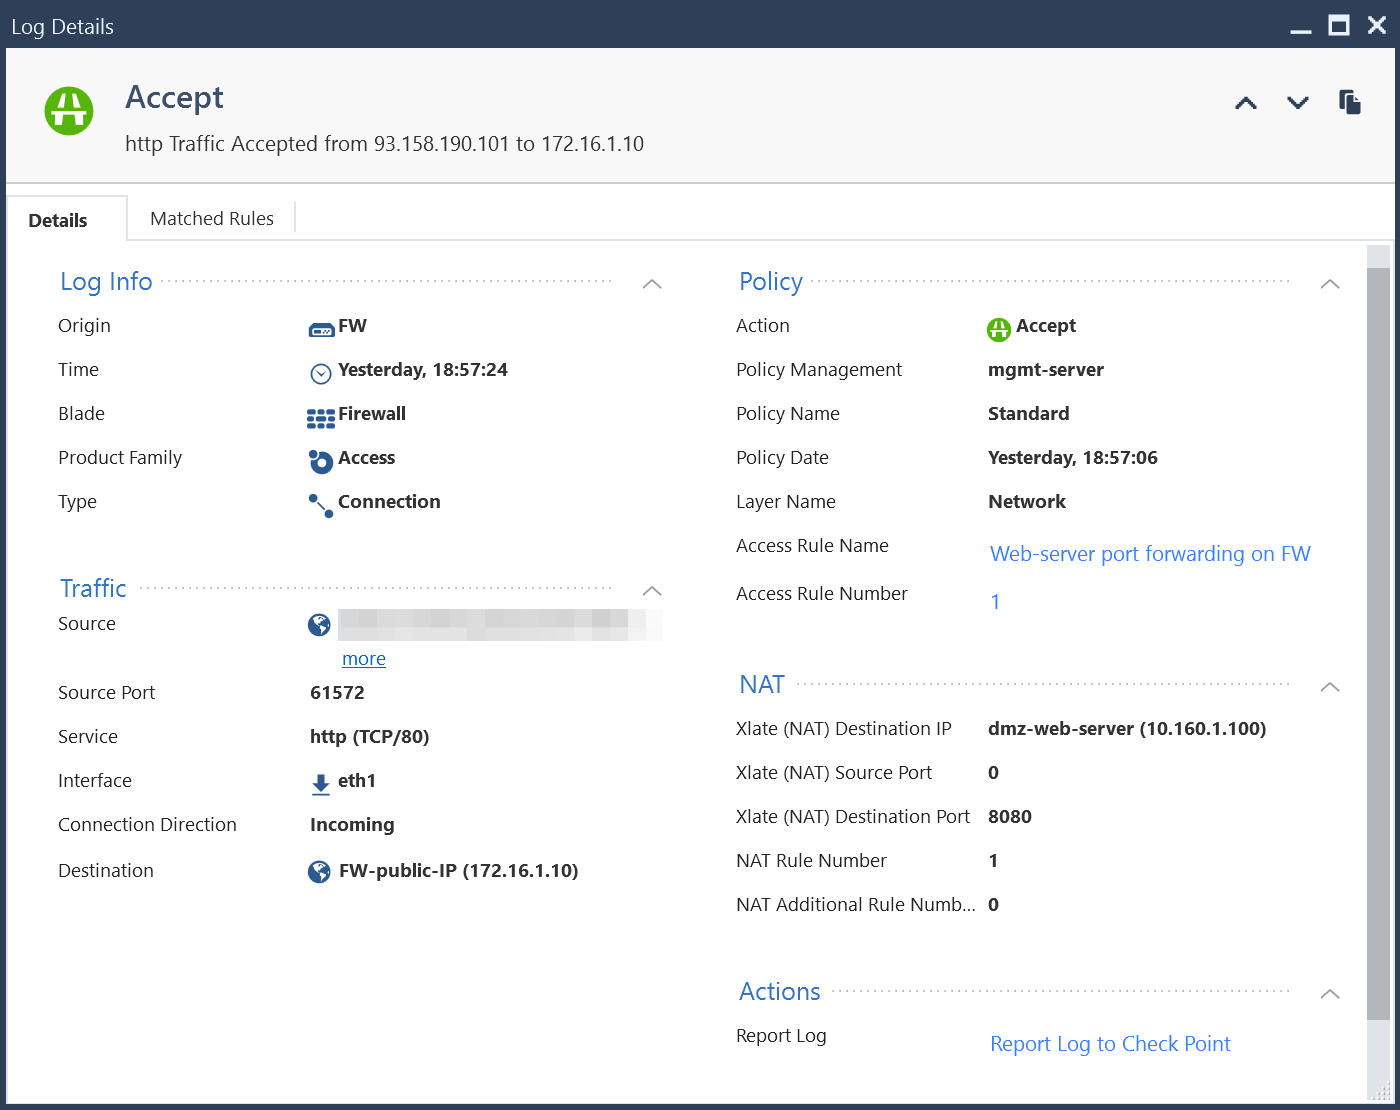Image resolution: width=1400 pixels, height=1110 pixels.
Task: Click the http Traffic Accepted summary line
Action: click(x=384, y=144)
